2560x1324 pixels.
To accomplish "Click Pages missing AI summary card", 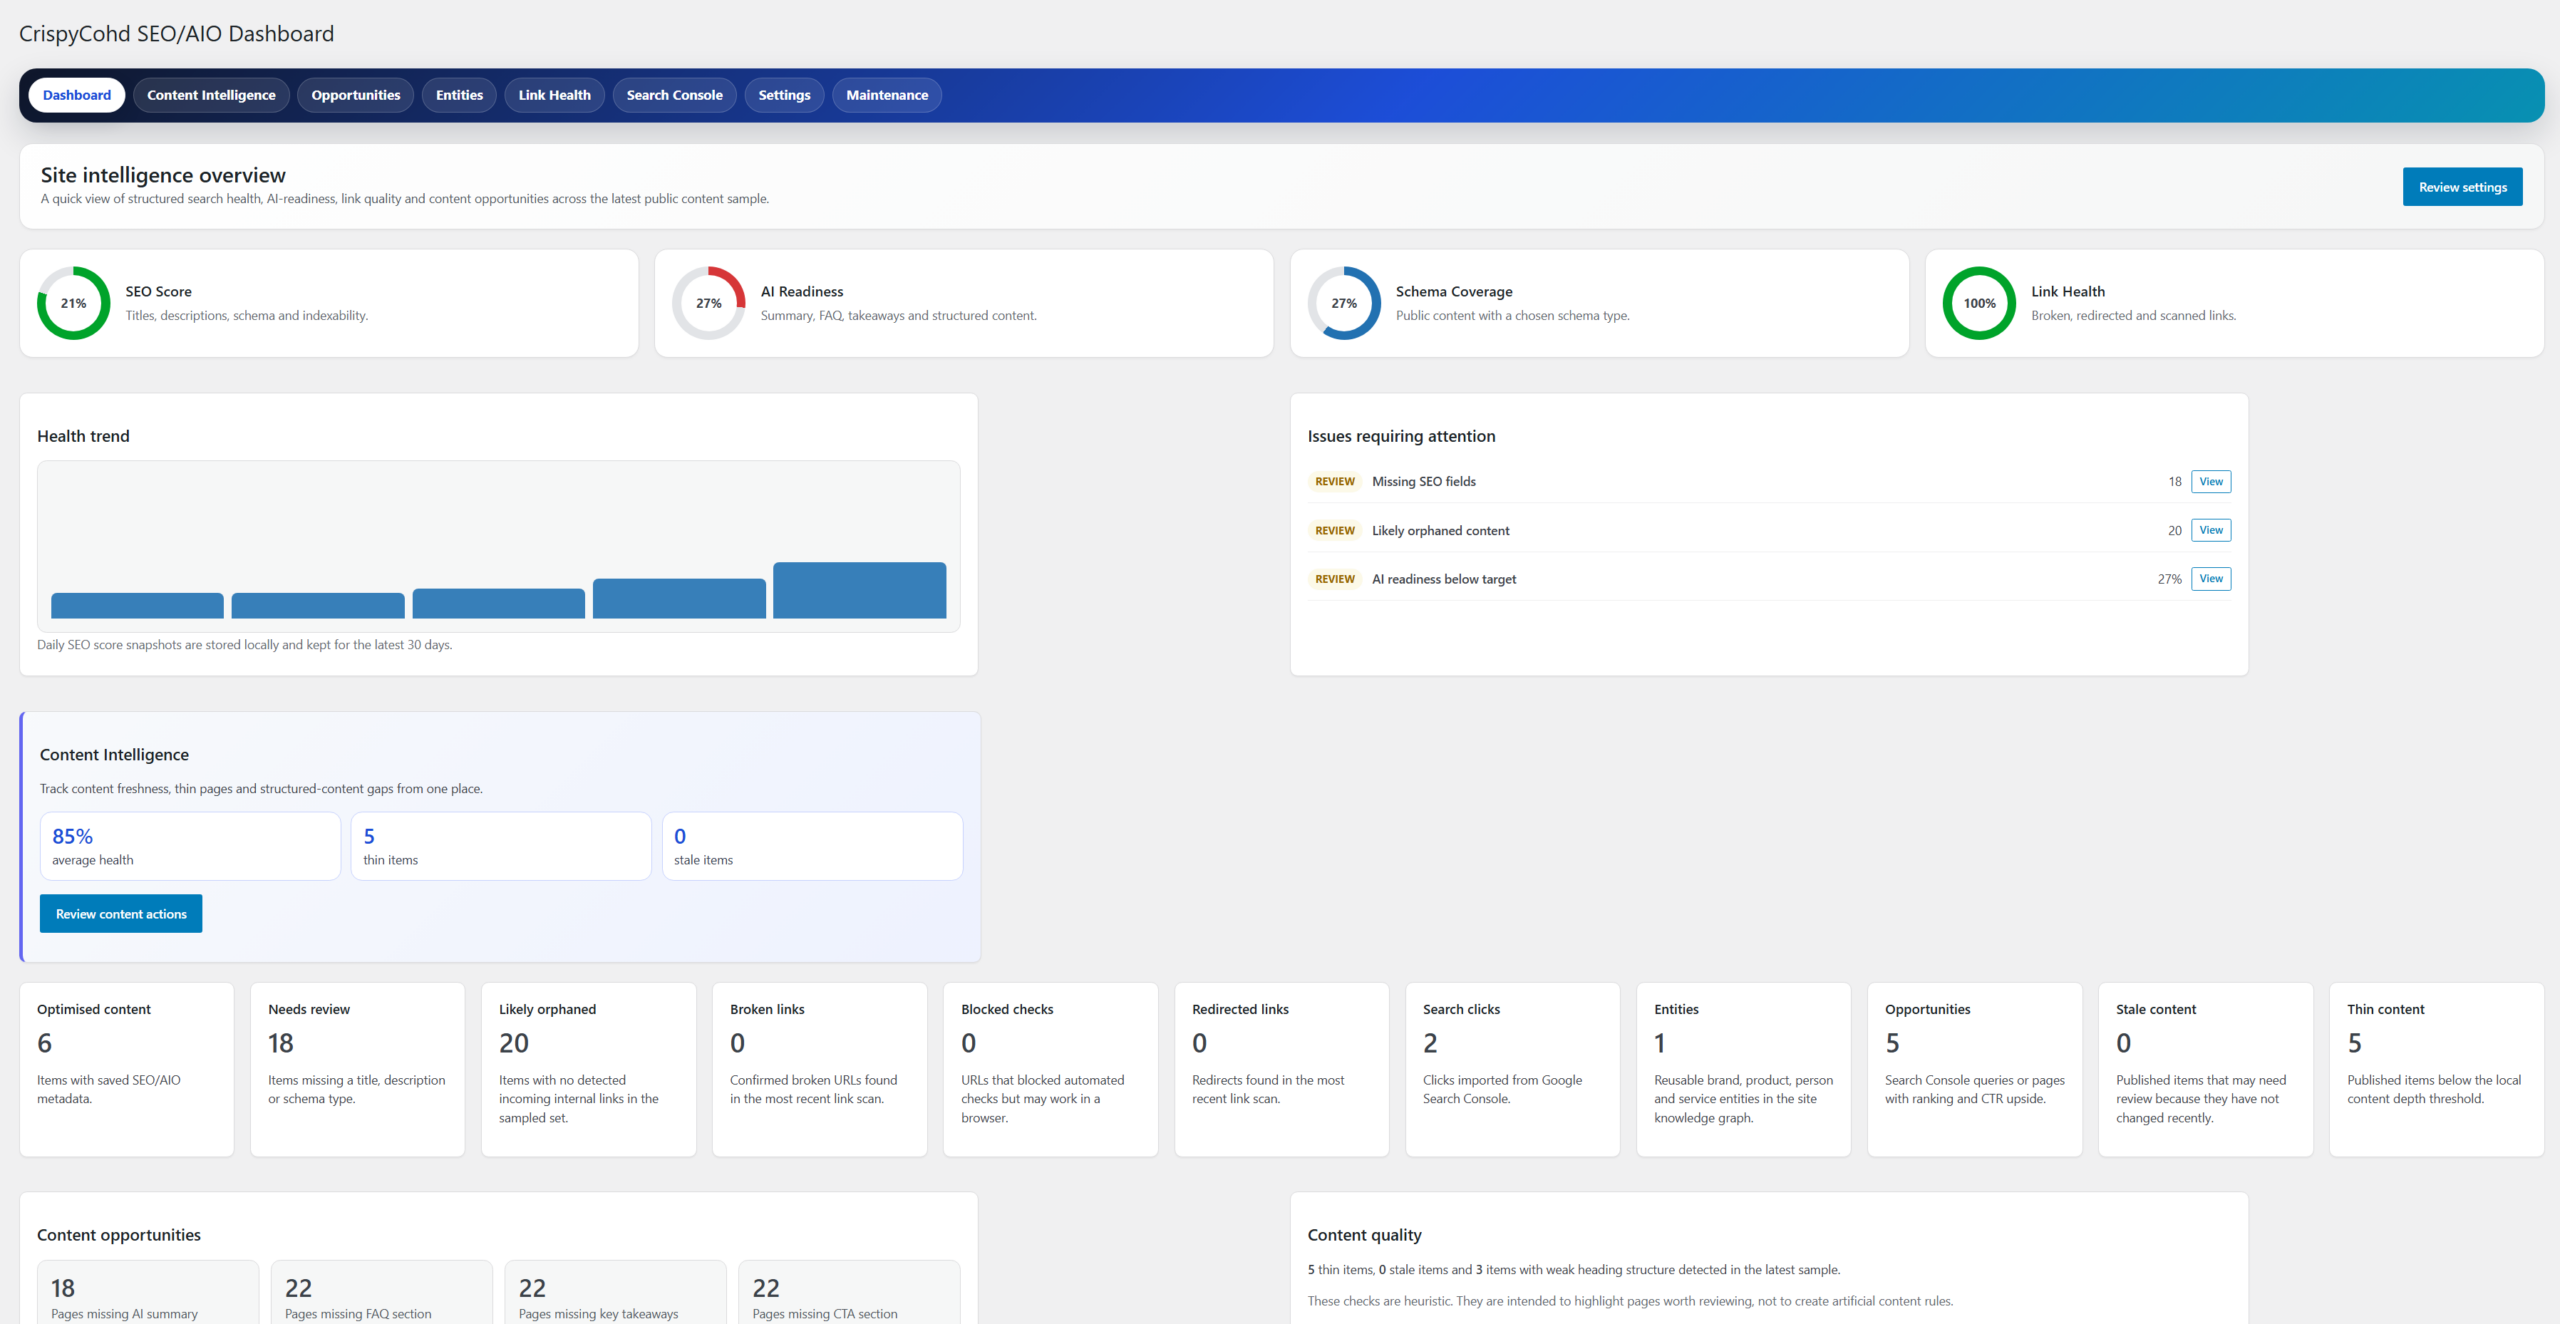I will click(148, 1292).
